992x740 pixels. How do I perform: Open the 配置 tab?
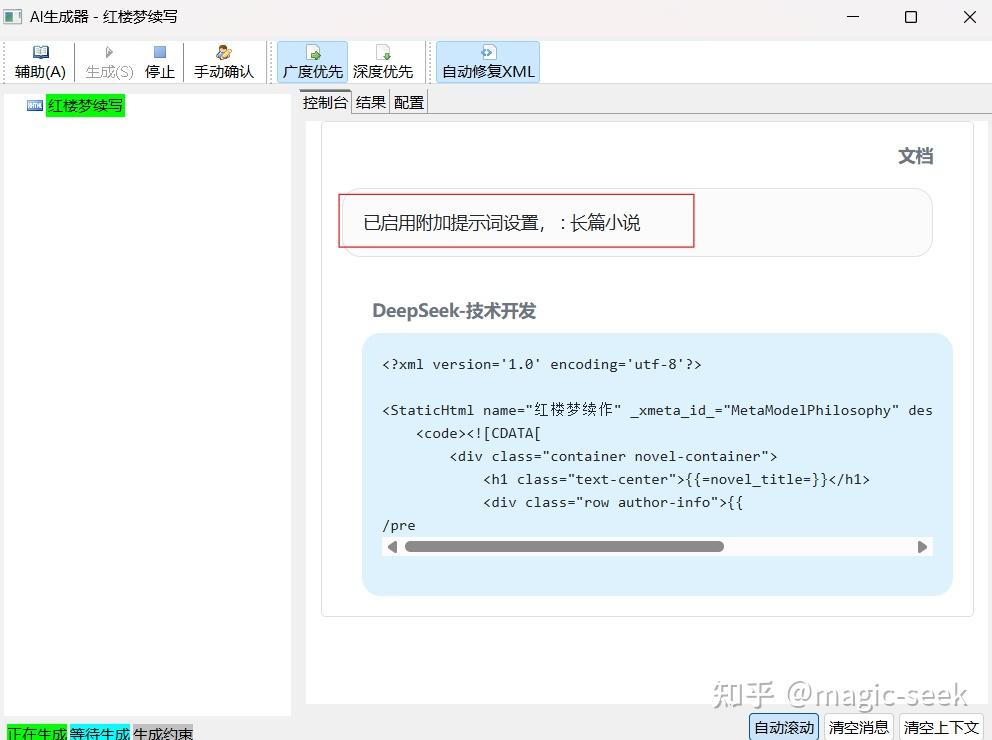[x=408, y=101]
